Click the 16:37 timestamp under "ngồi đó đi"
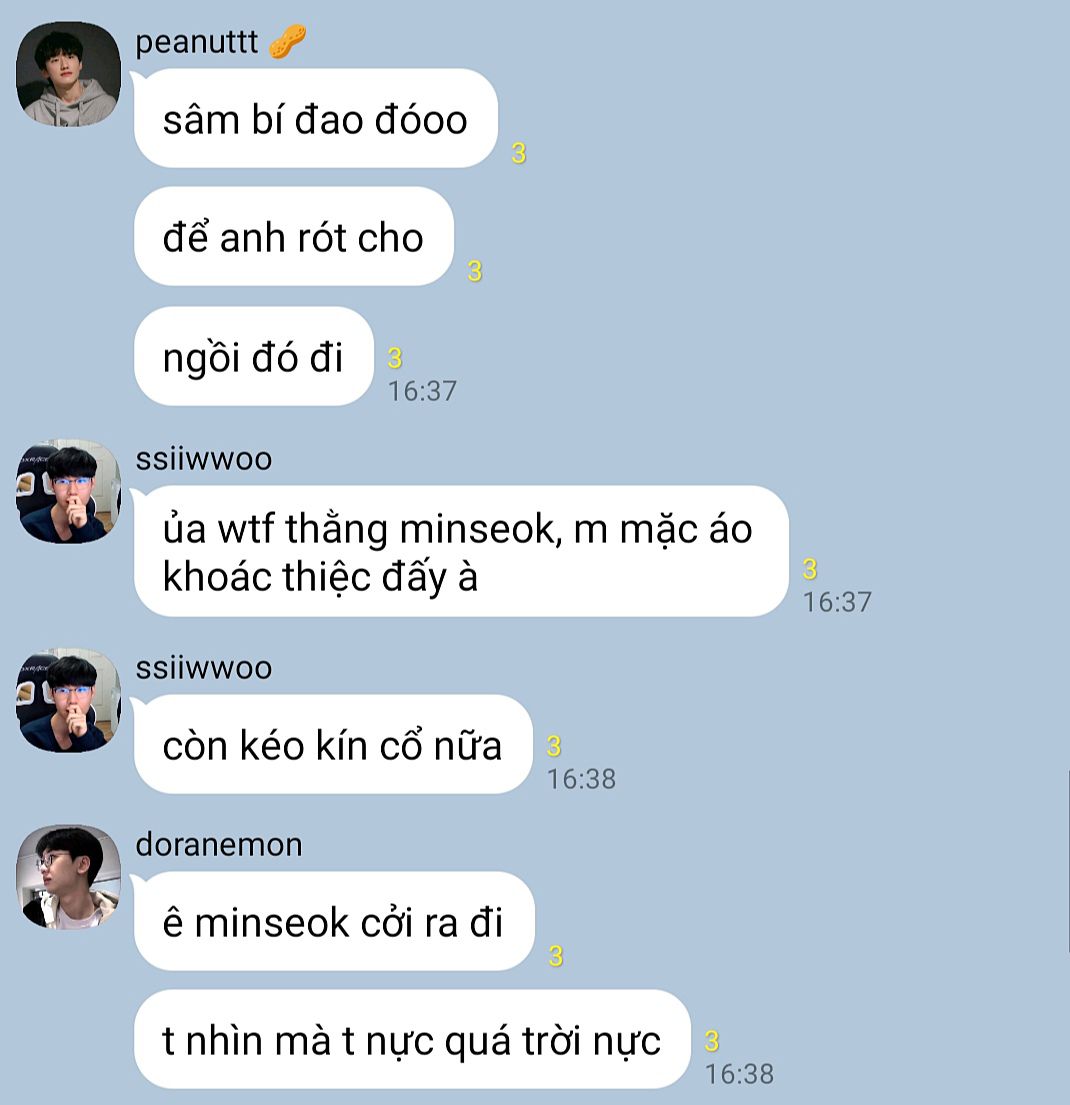The image size is (1070, 1105). click(x=422, y=391)
